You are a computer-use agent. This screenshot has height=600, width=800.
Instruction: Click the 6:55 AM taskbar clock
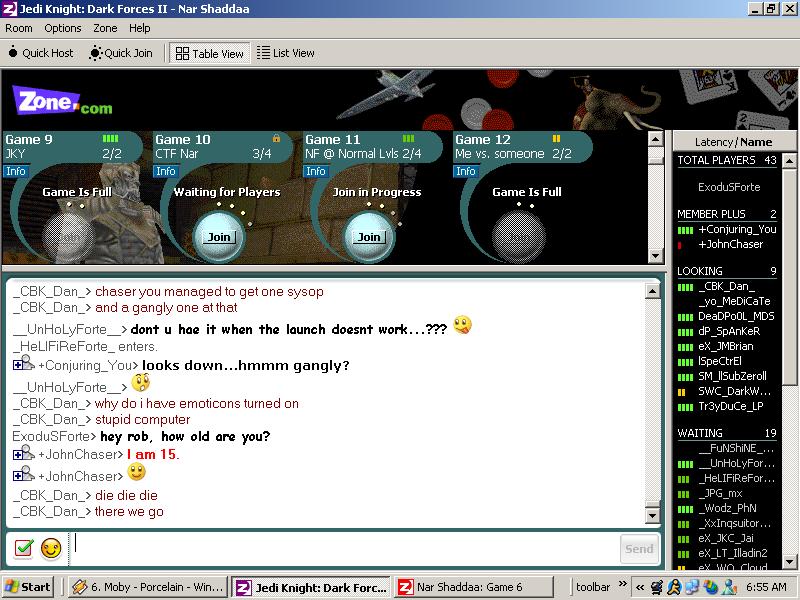pos(766,587)
